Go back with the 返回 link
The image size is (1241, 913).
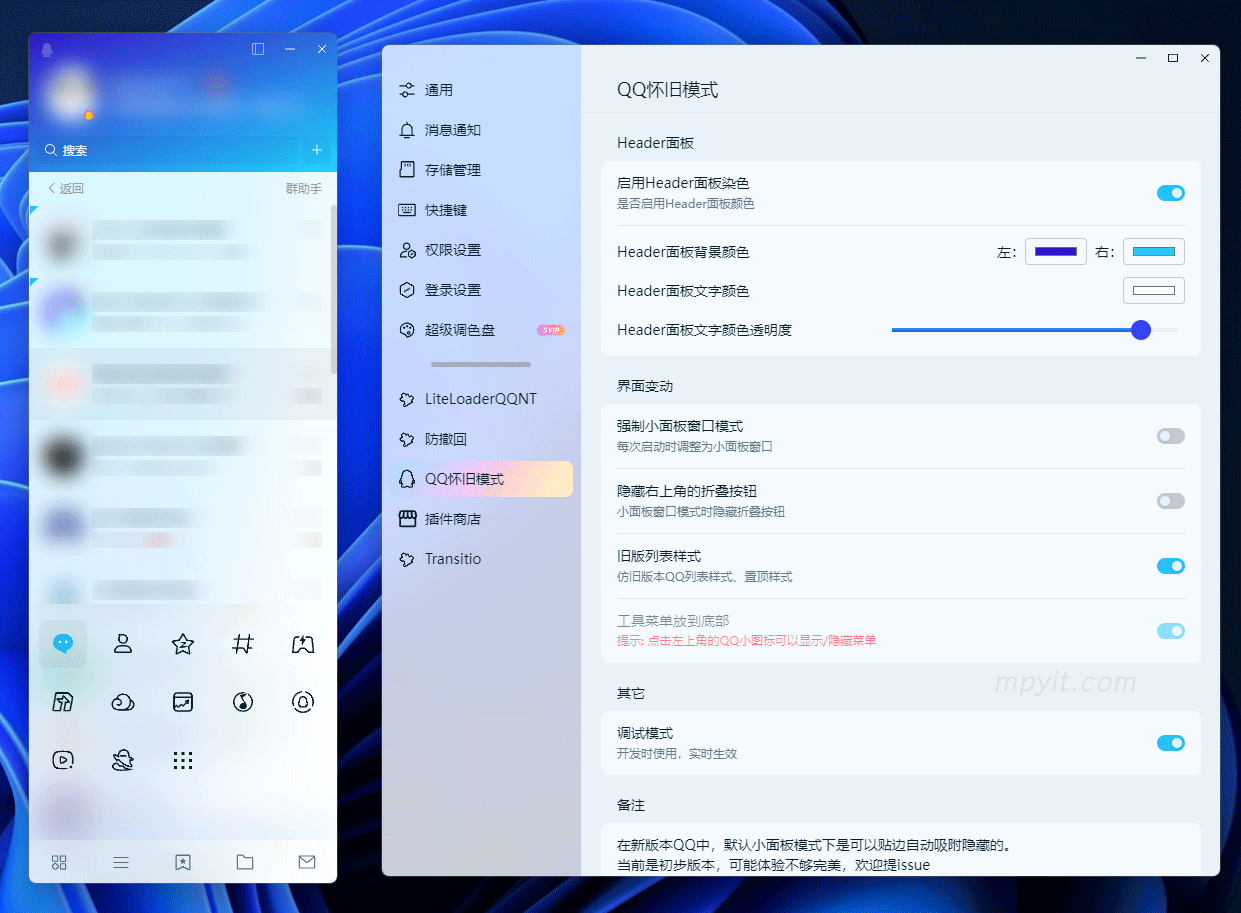pos(66,188)
